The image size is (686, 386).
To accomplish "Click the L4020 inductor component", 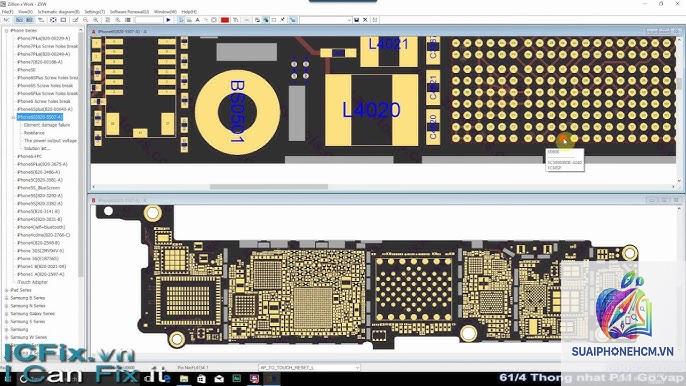I will (x=371, y=110).
